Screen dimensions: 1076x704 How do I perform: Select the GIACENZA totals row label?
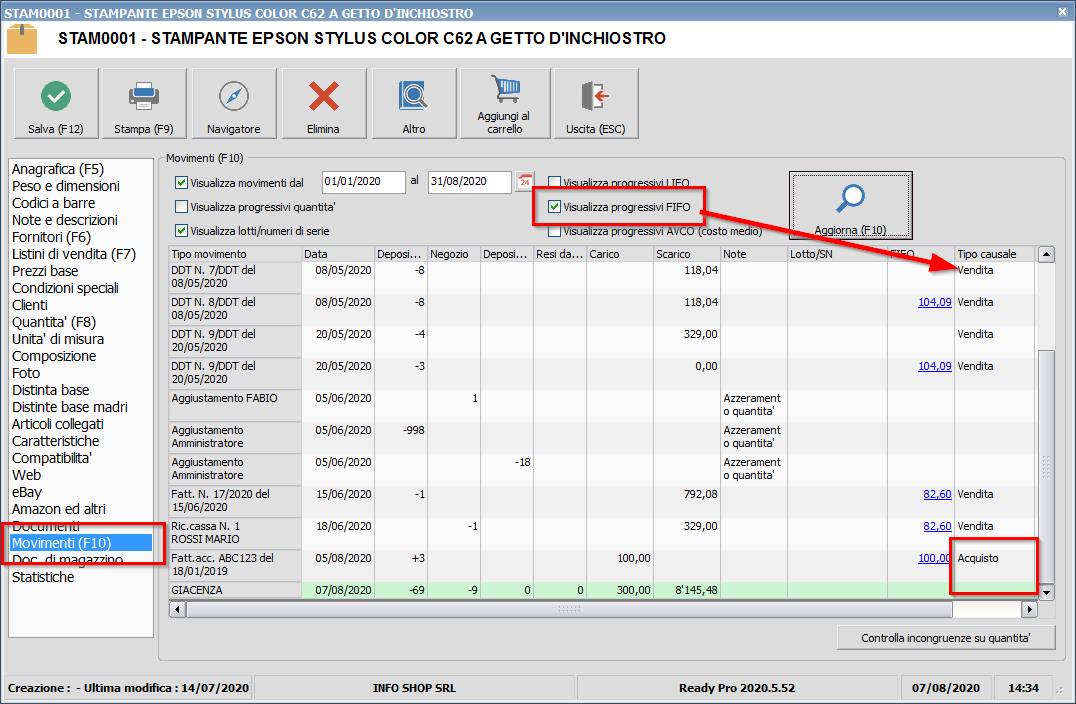[x=235, y=590]
